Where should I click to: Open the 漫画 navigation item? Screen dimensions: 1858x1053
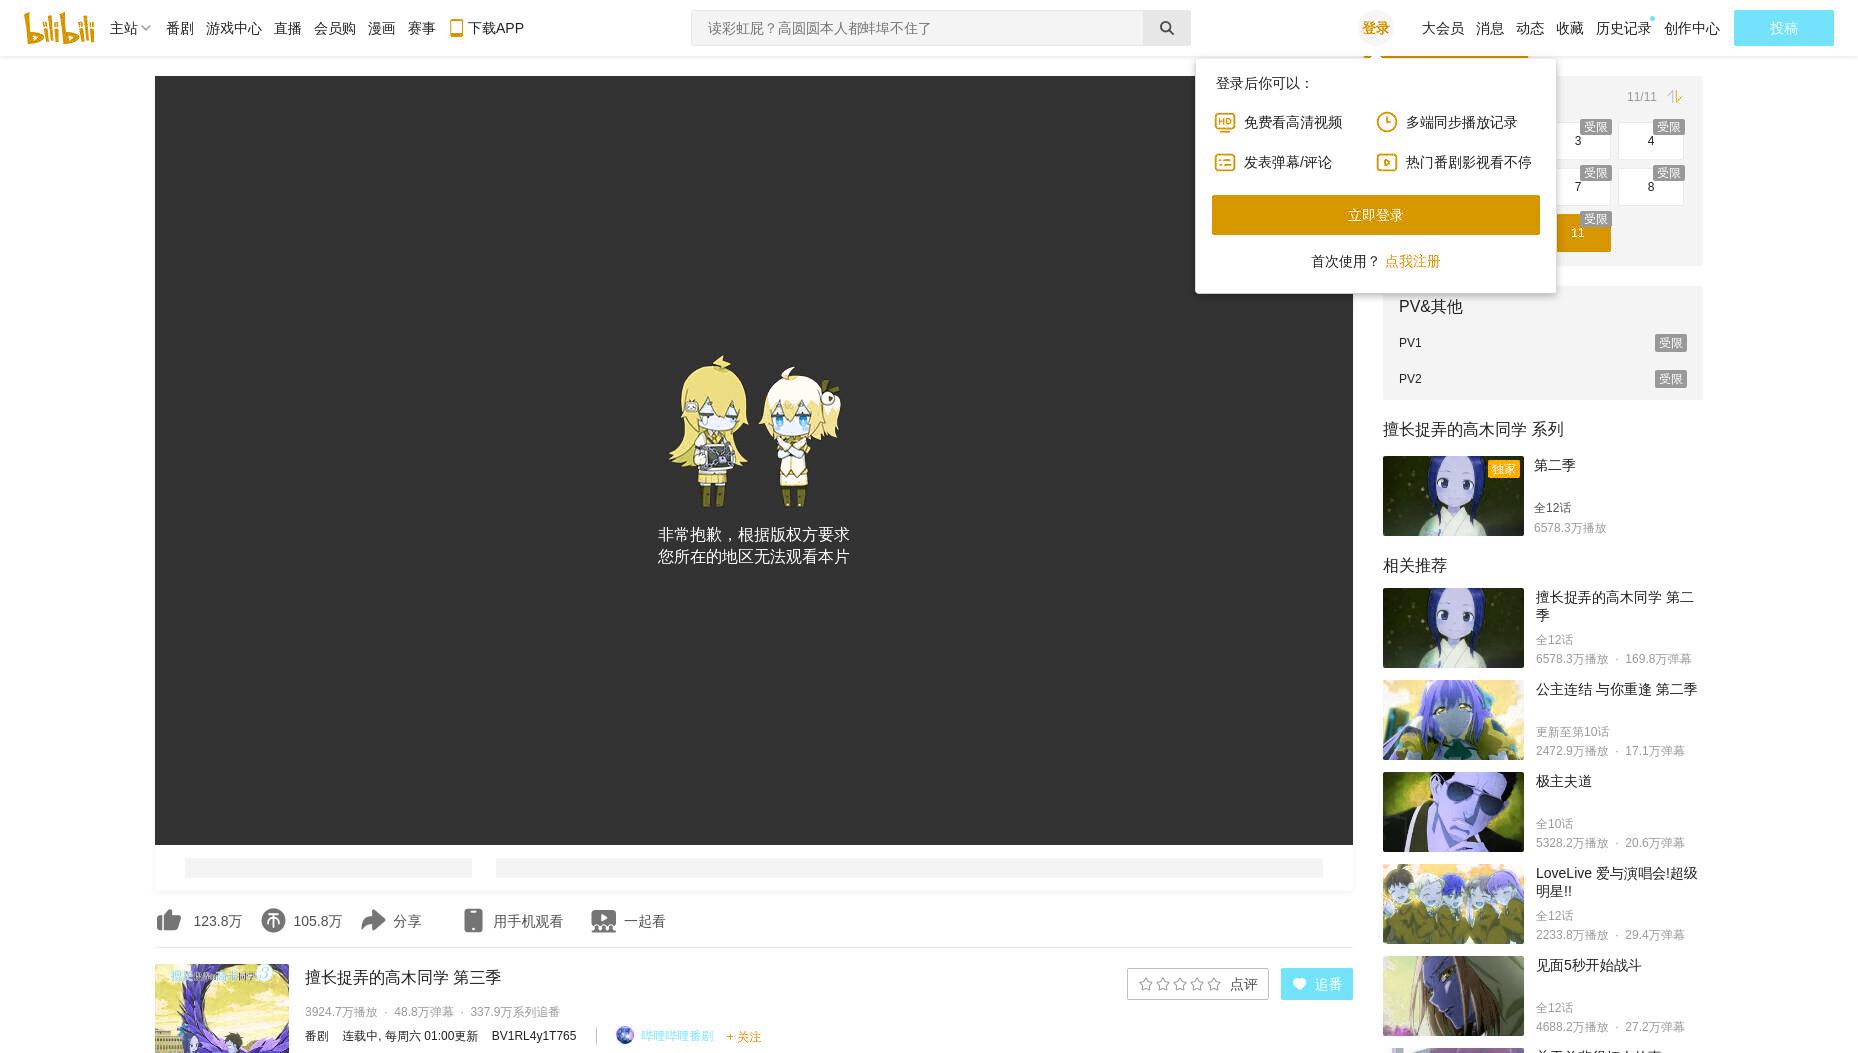pos(382,28)
